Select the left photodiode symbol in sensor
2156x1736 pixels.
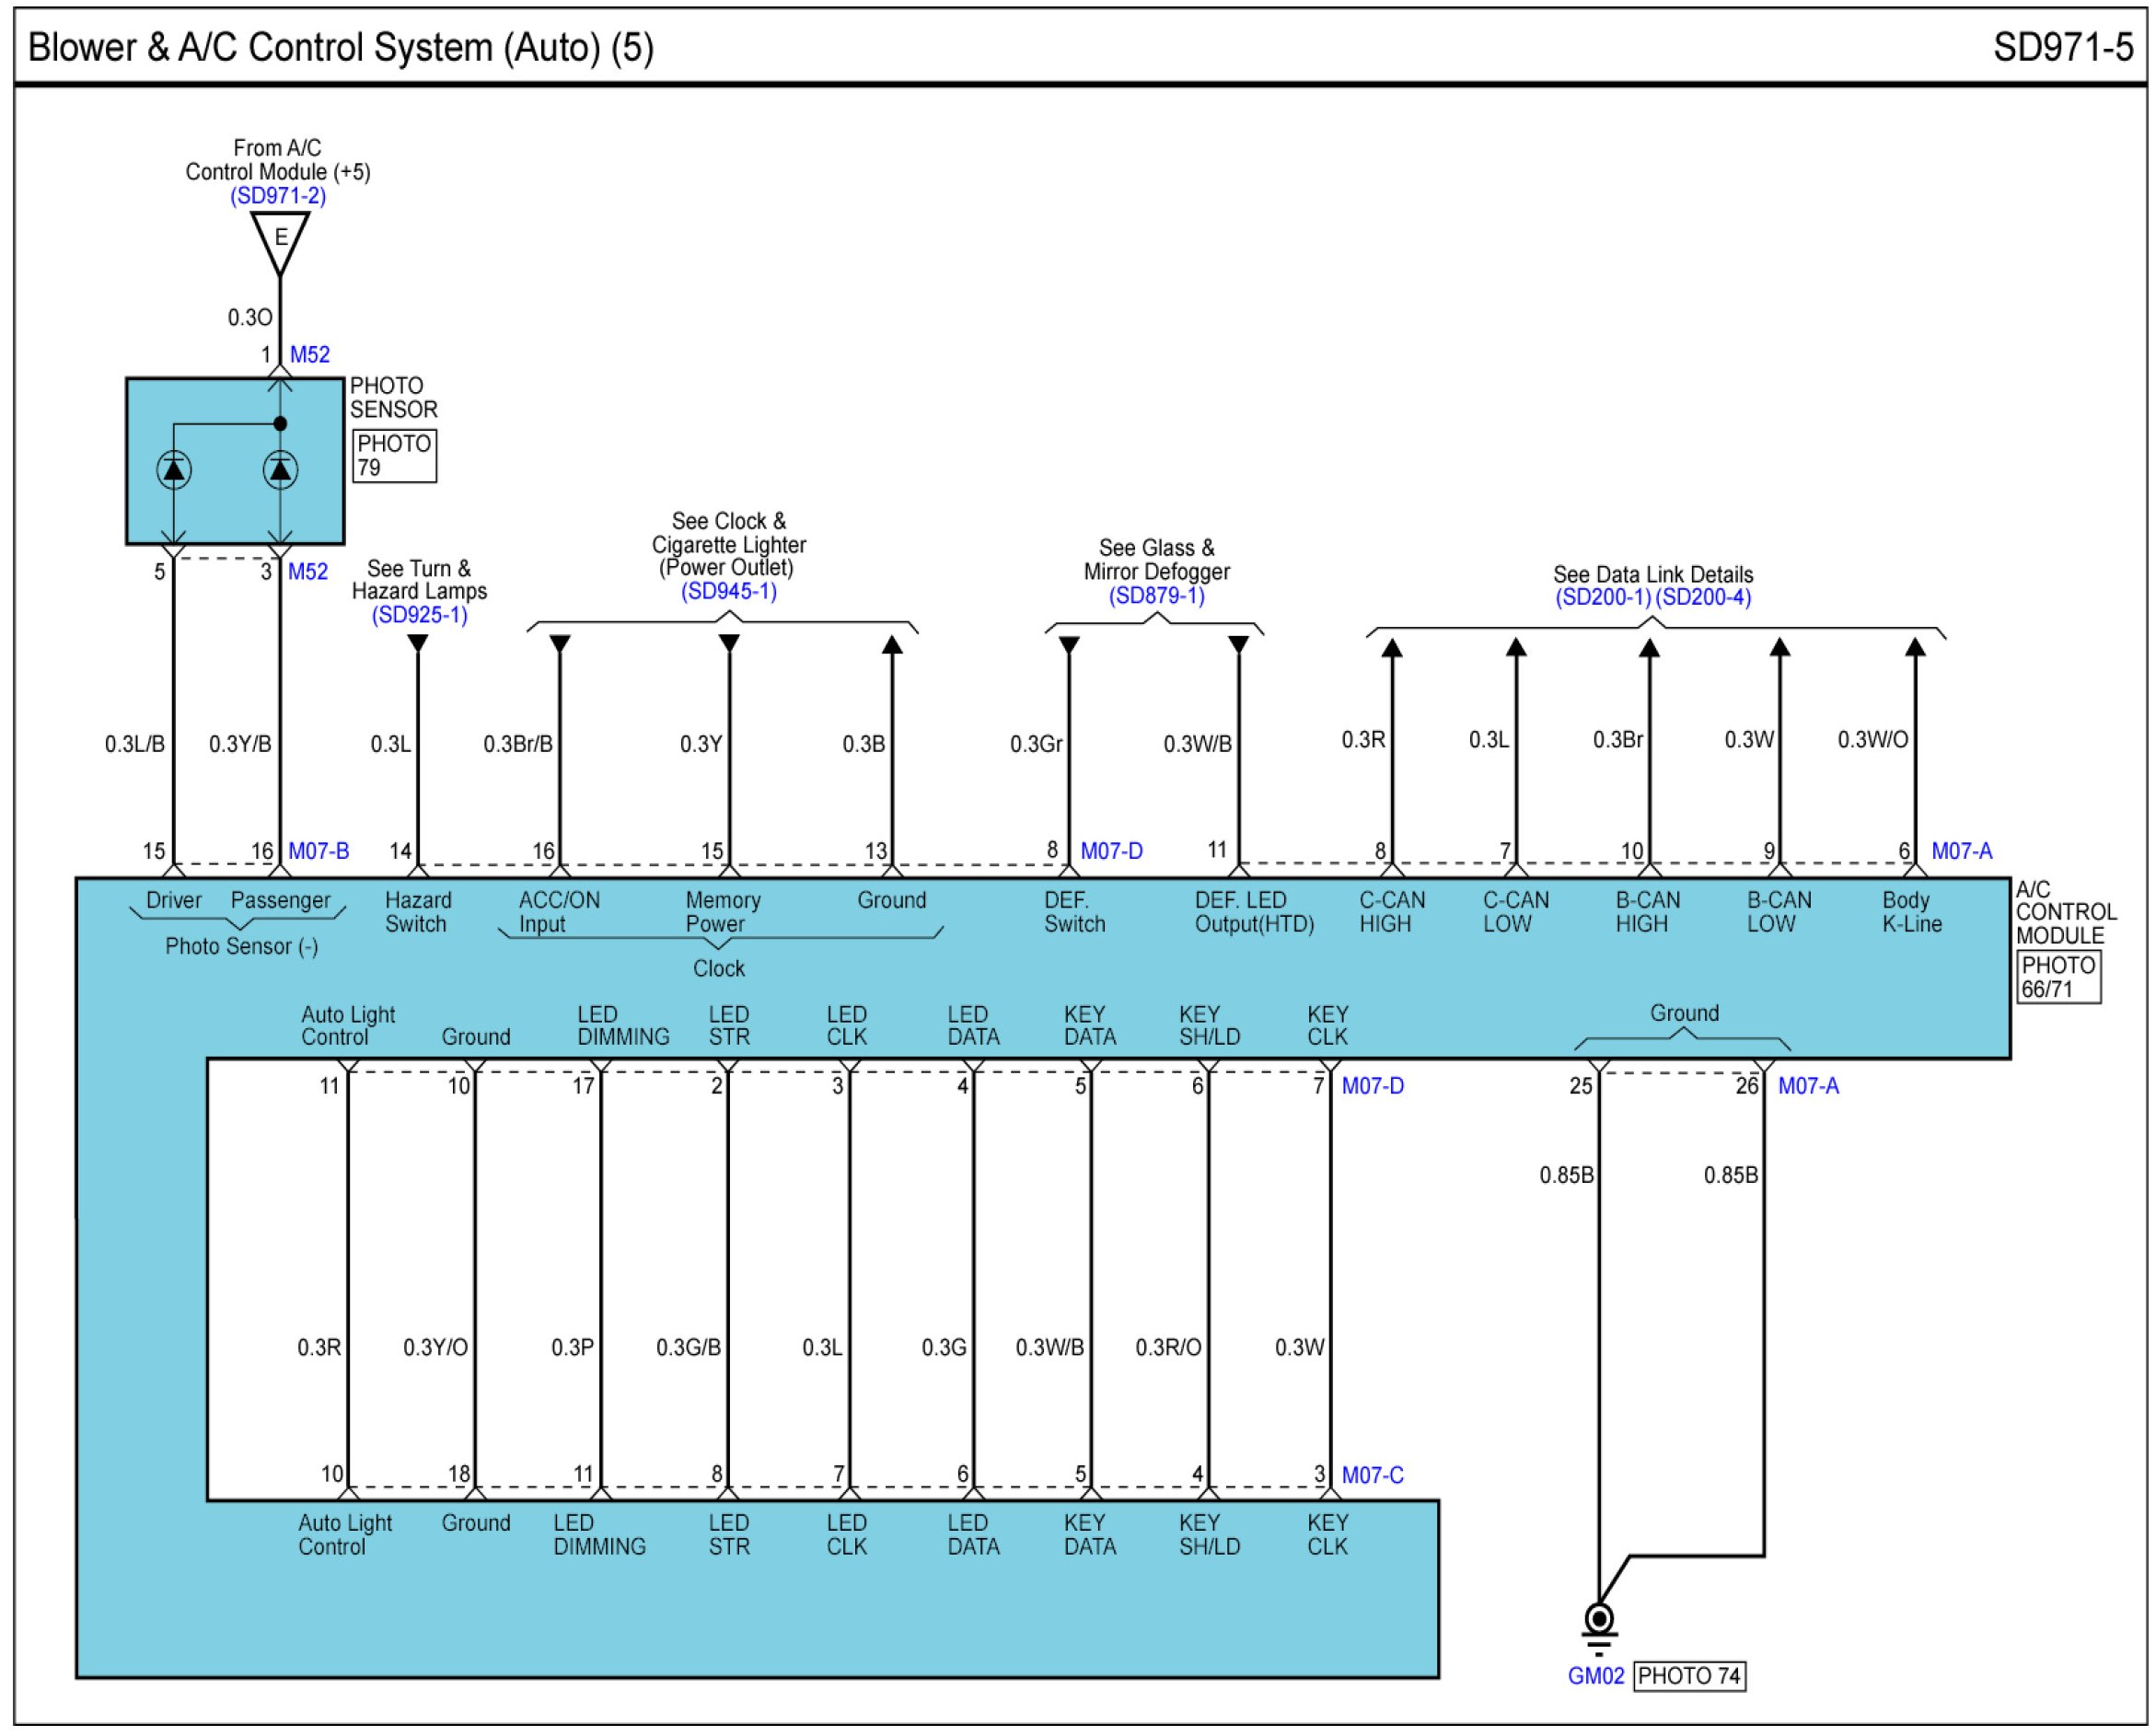point(174,469)
